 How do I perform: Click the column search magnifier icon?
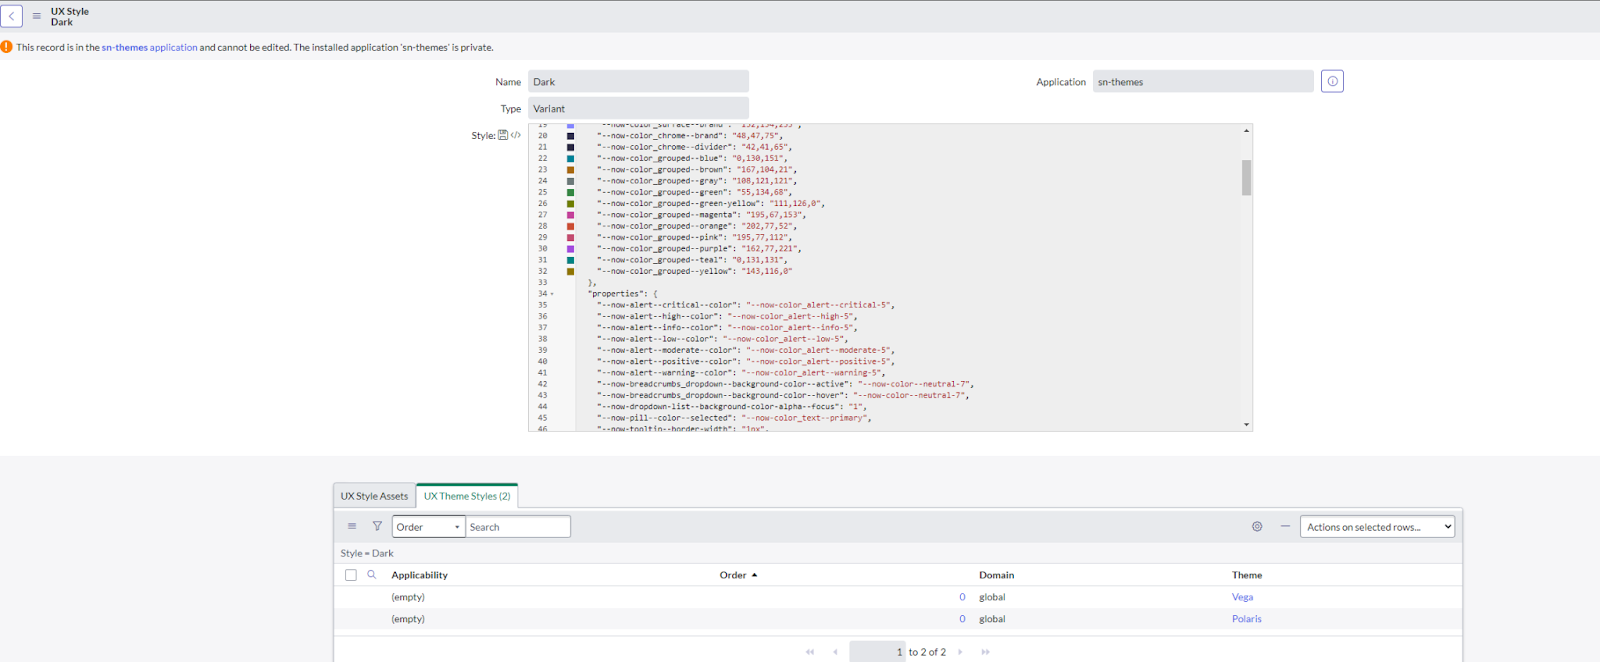pos(371,575)
